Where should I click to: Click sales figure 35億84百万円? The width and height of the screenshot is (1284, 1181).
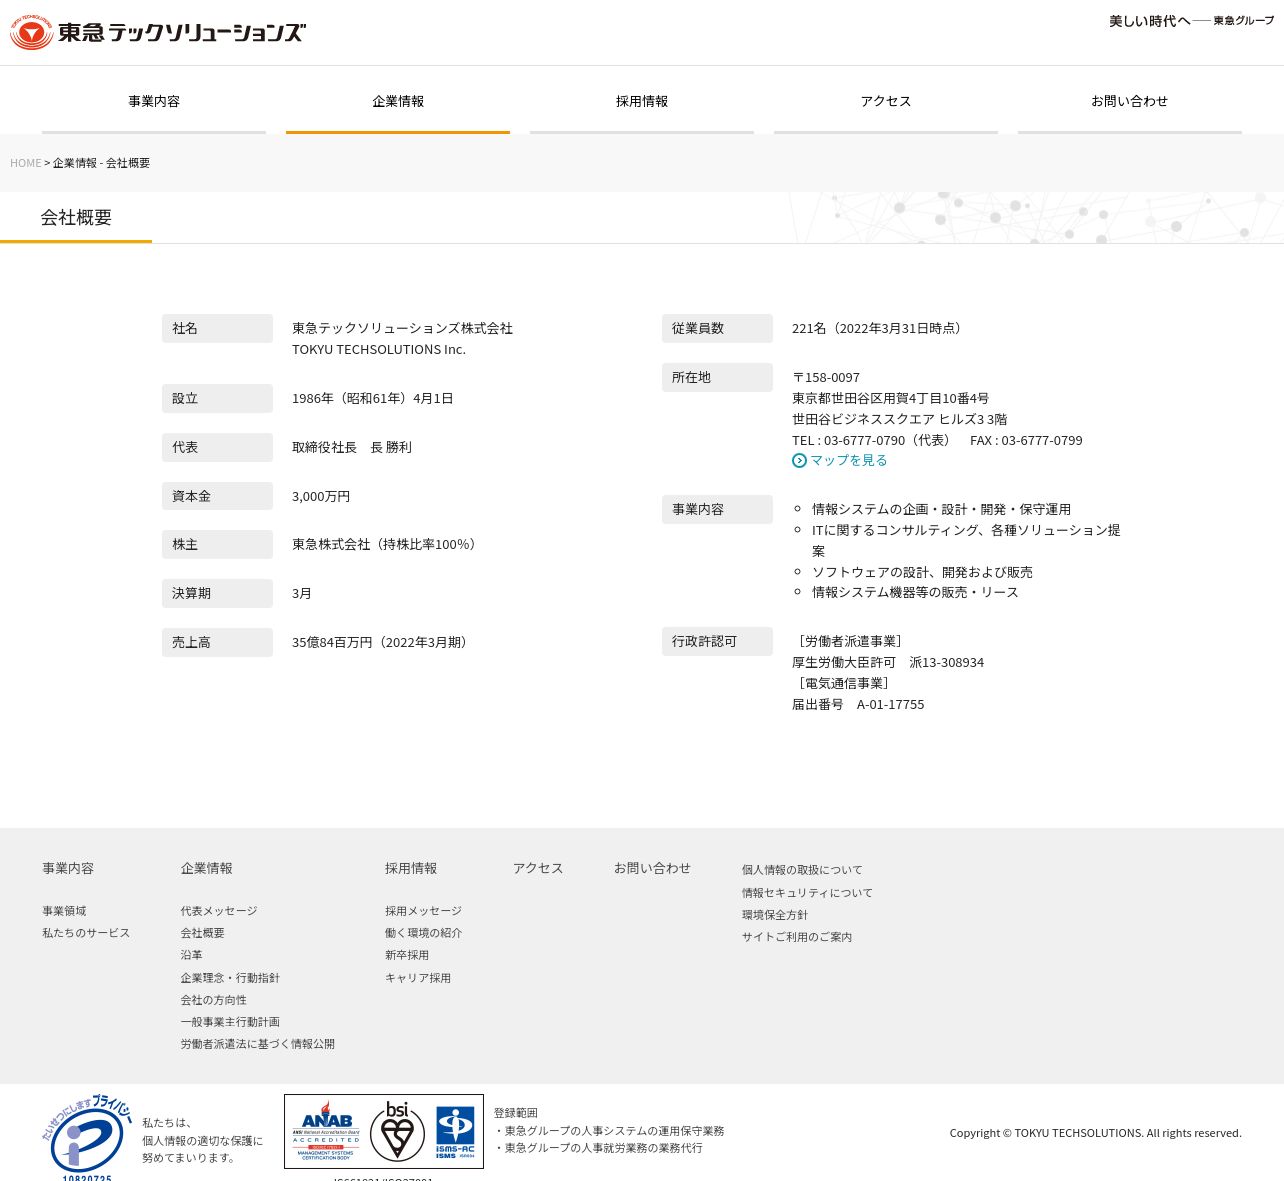tap(382, 643)
